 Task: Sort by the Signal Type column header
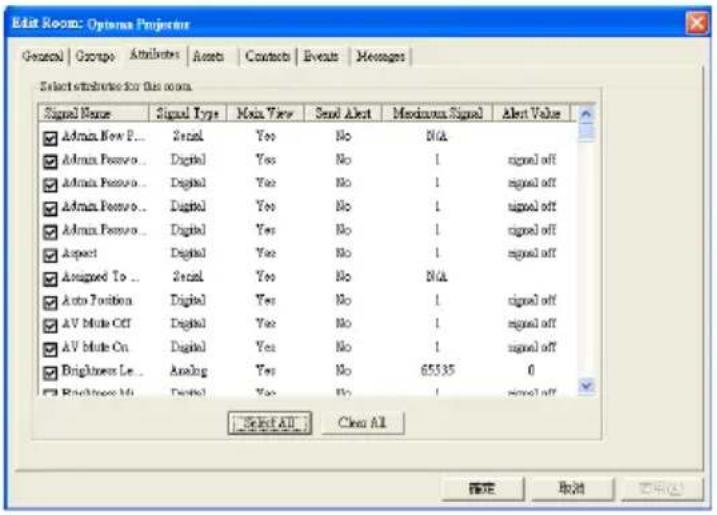[187, 113]
